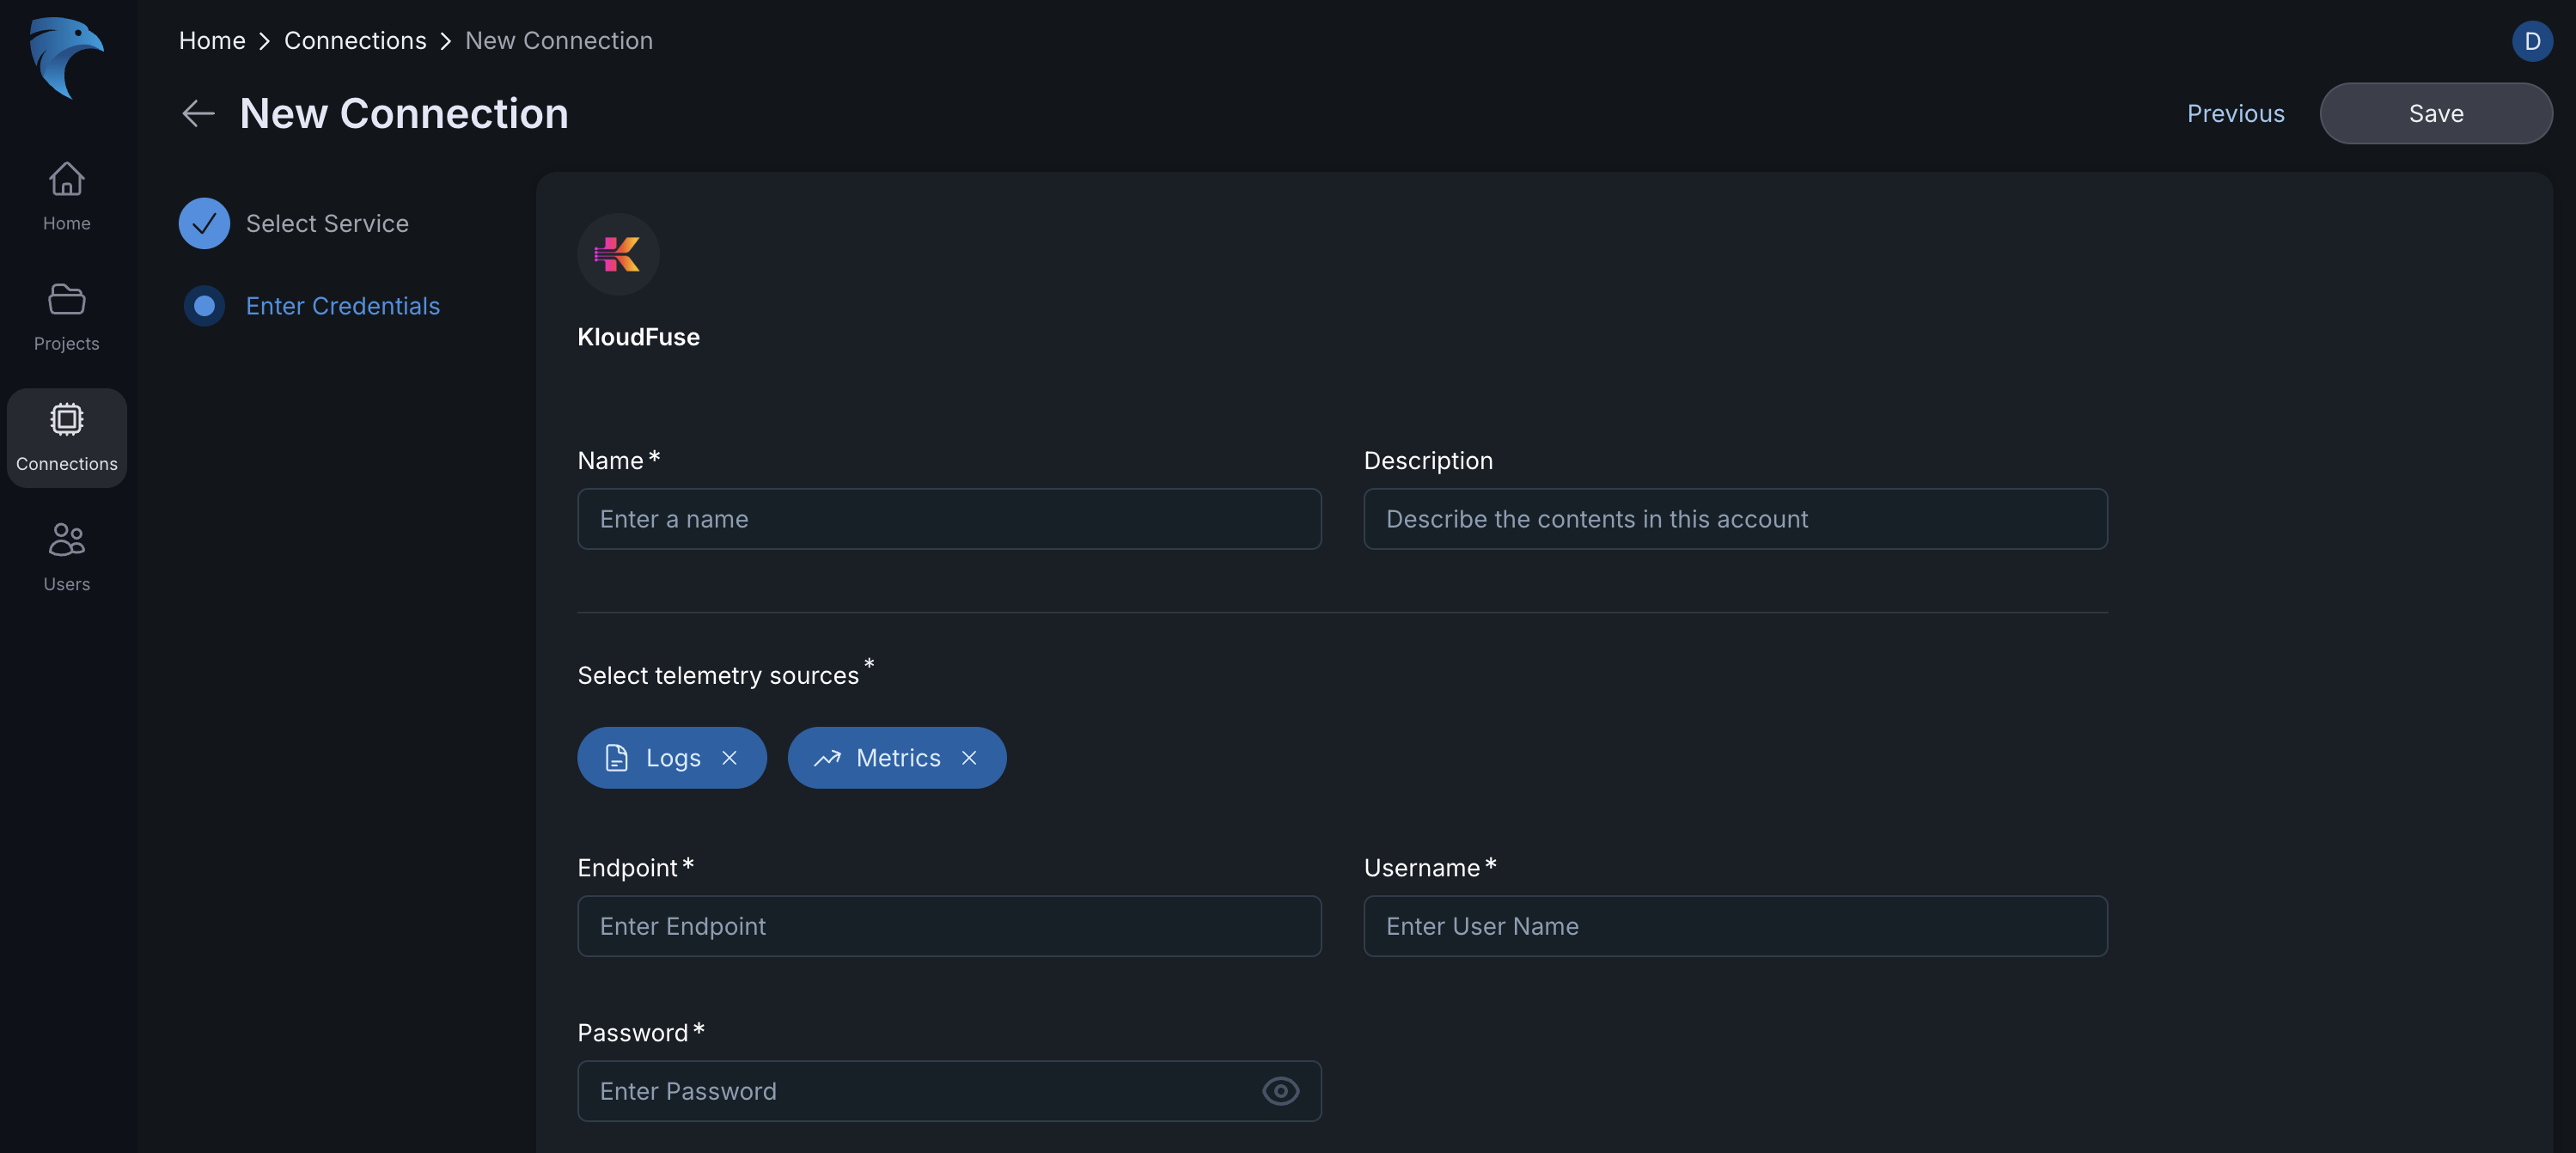Go to the Connections breadcrumb
Viewport: 2576px width, 1153px height.
point(355,41)
